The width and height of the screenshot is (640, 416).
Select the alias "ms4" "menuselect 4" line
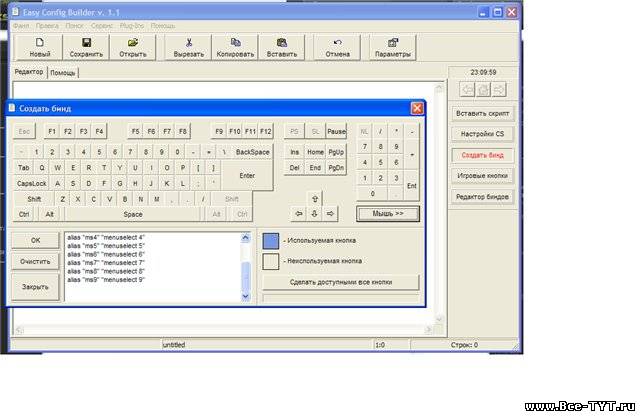click(x=106, y=237)
